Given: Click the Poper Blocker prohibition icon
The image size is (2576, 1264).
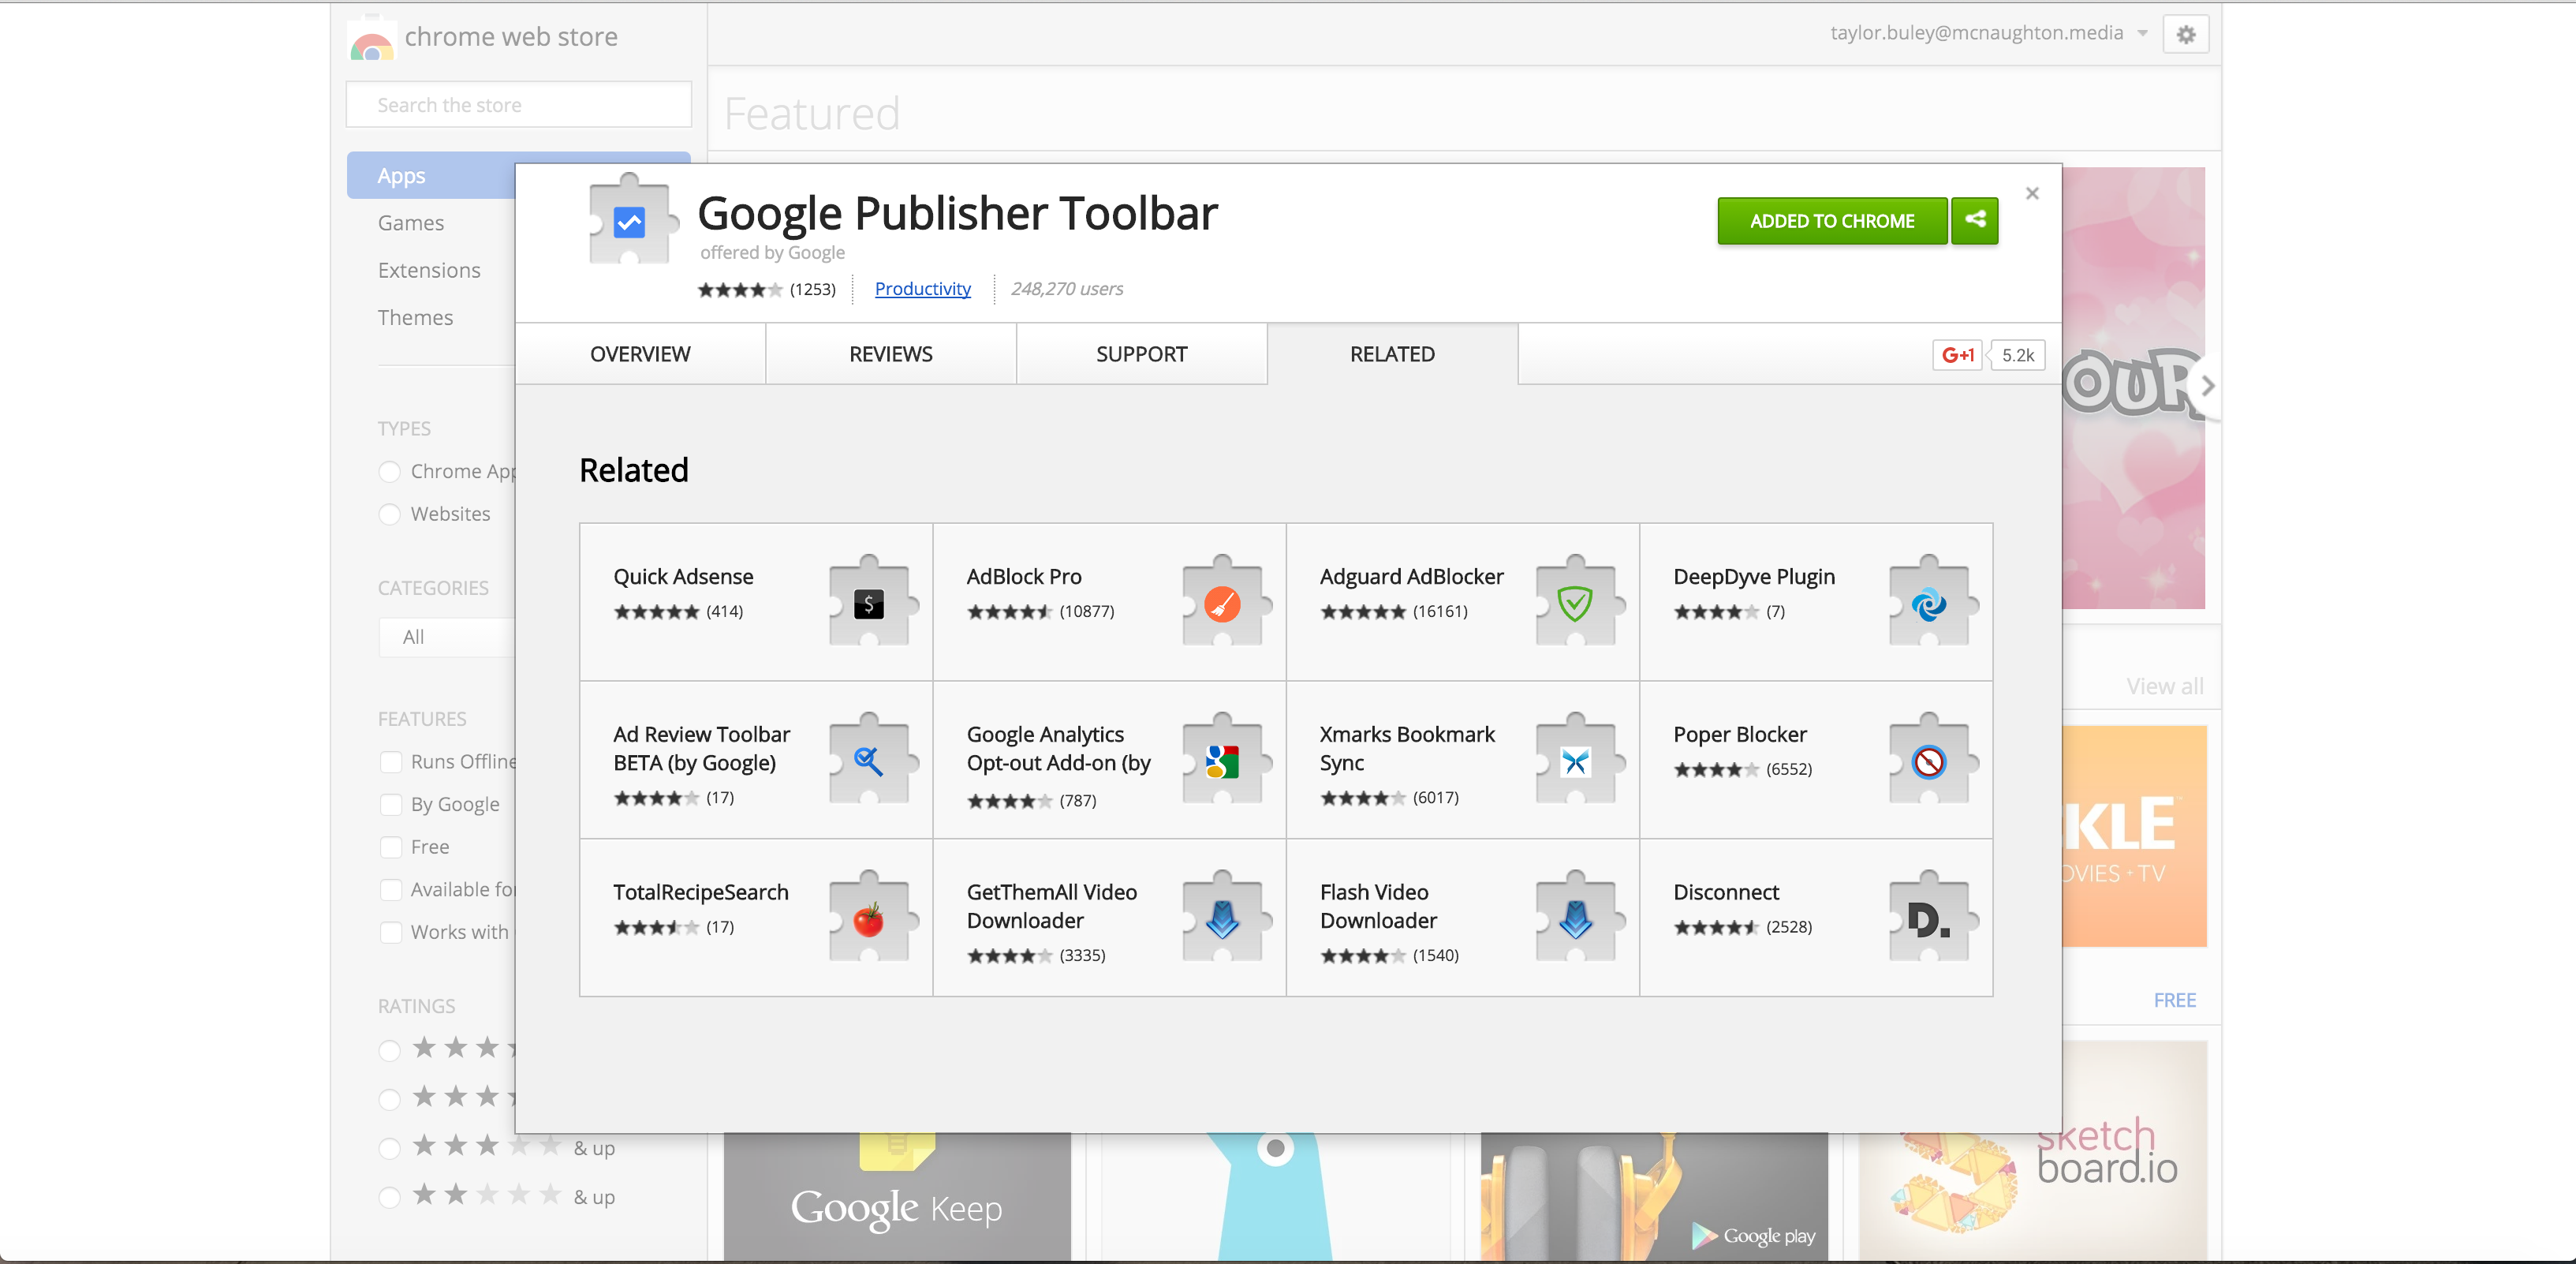Looking at the screenshot, I should pyautogui.click(x=1928, y=762).
